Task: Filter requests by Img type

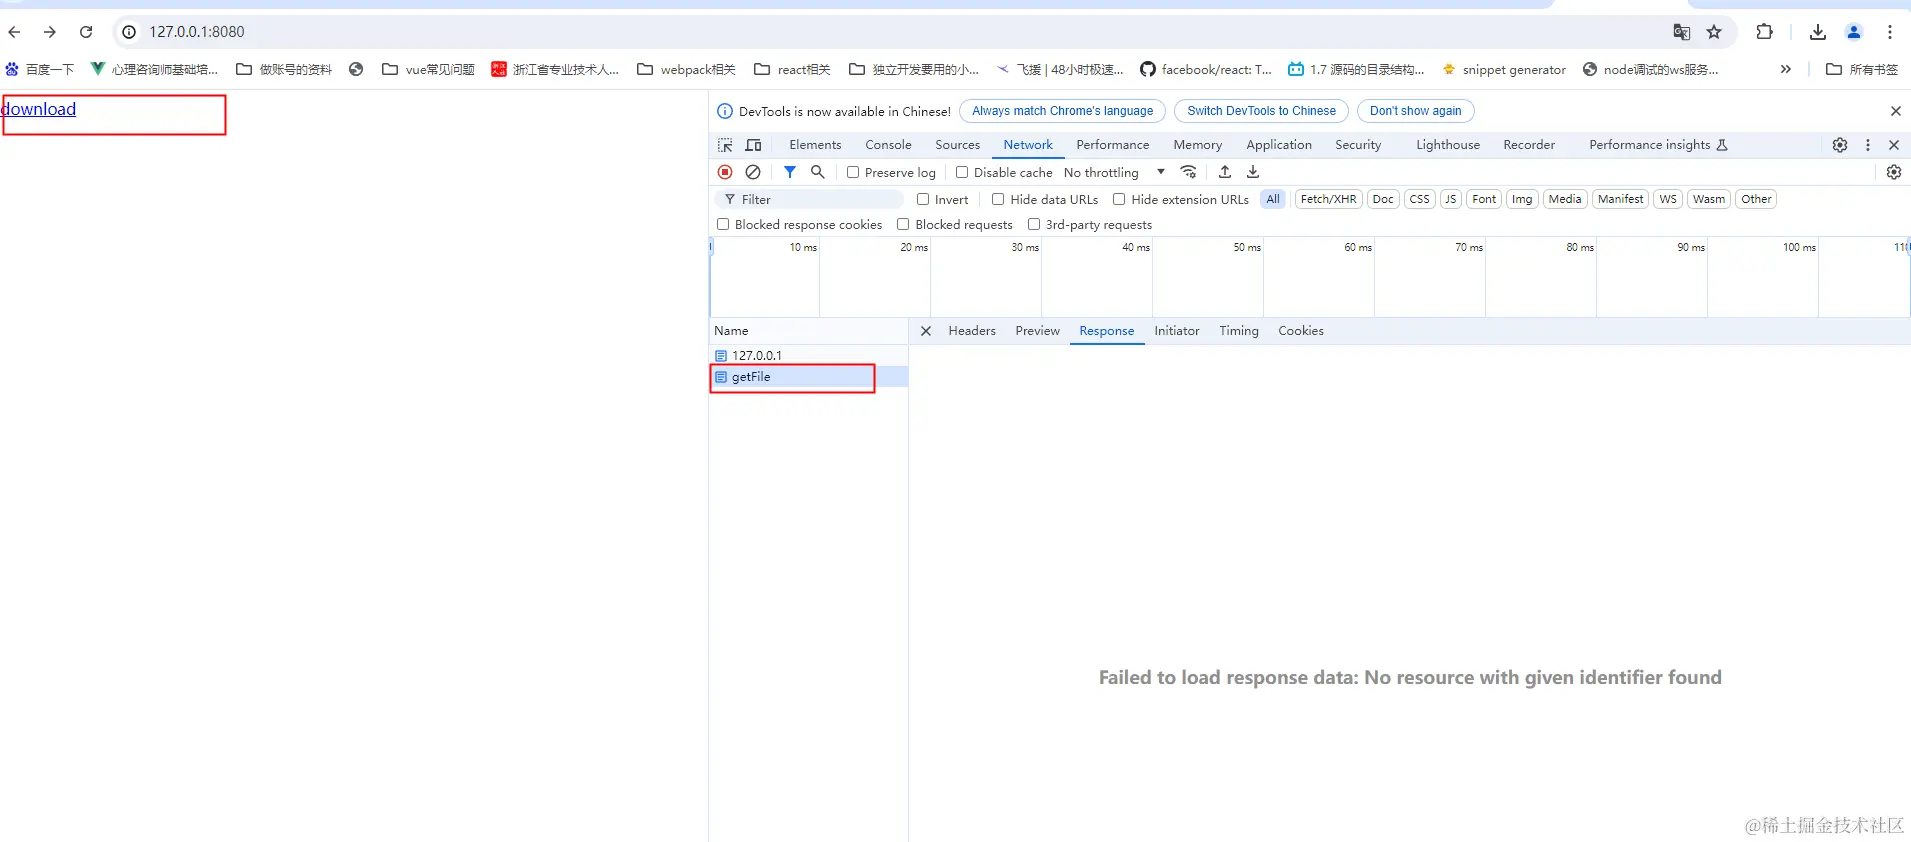Action: pos(1522,199)
